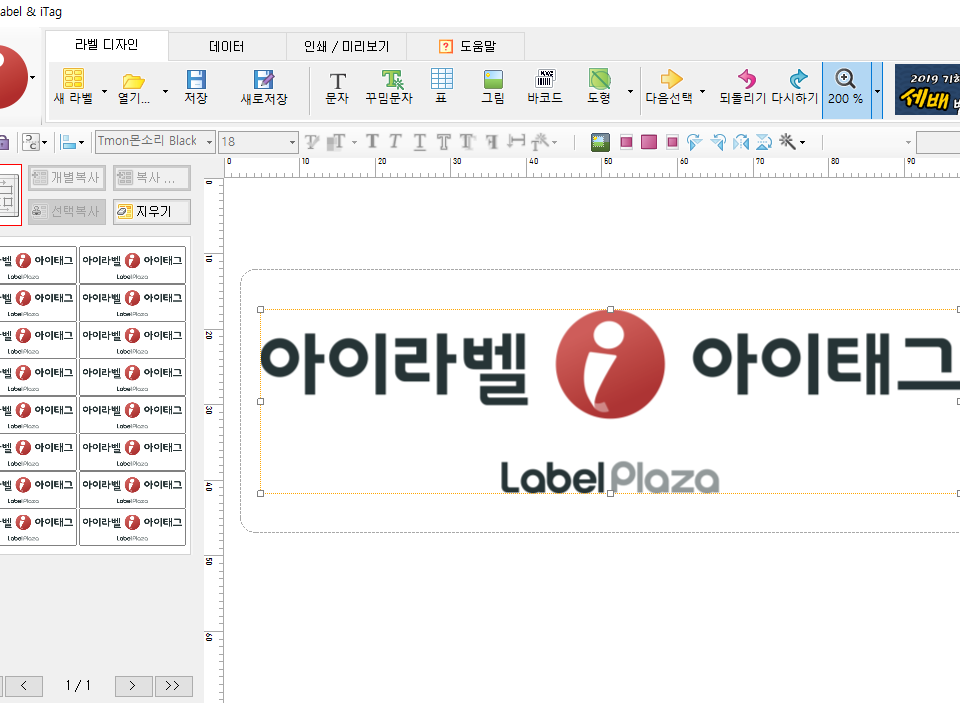960x703 pixels.
Task: Toggle outline text style
Action: tap(443, 142)
